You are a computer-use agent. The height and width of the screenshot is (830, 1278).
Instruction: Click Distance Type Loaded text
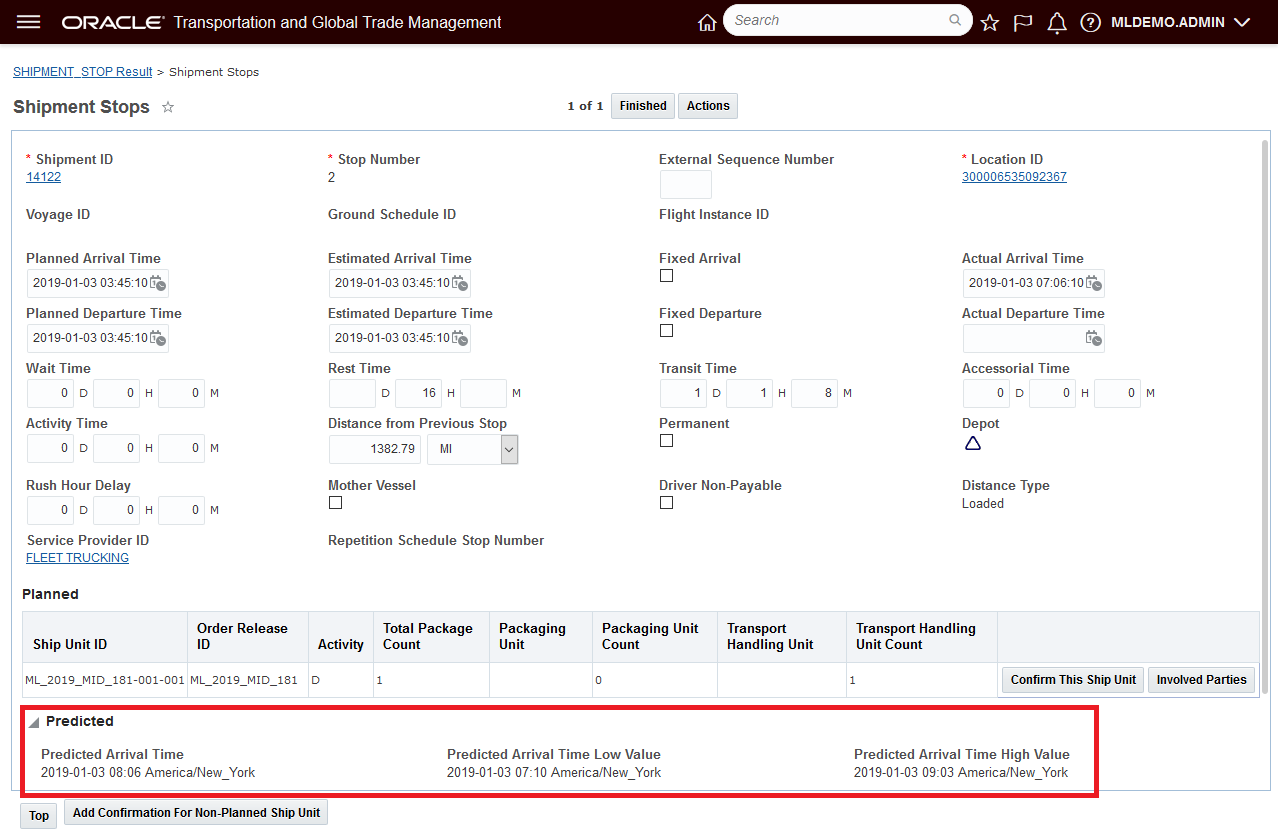point(983,504)
